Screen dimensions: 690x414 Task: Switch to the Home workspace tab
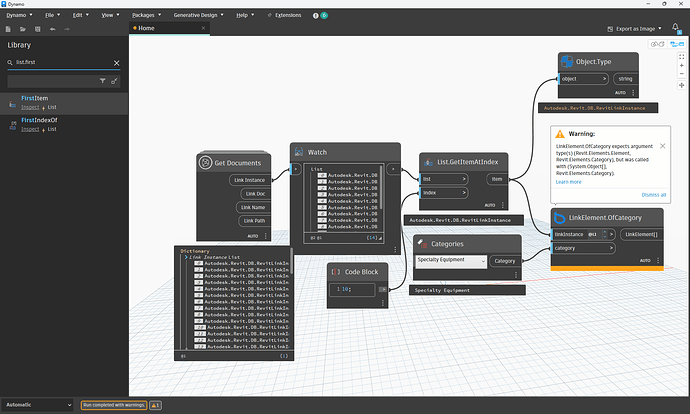click(x=144, y=29)
